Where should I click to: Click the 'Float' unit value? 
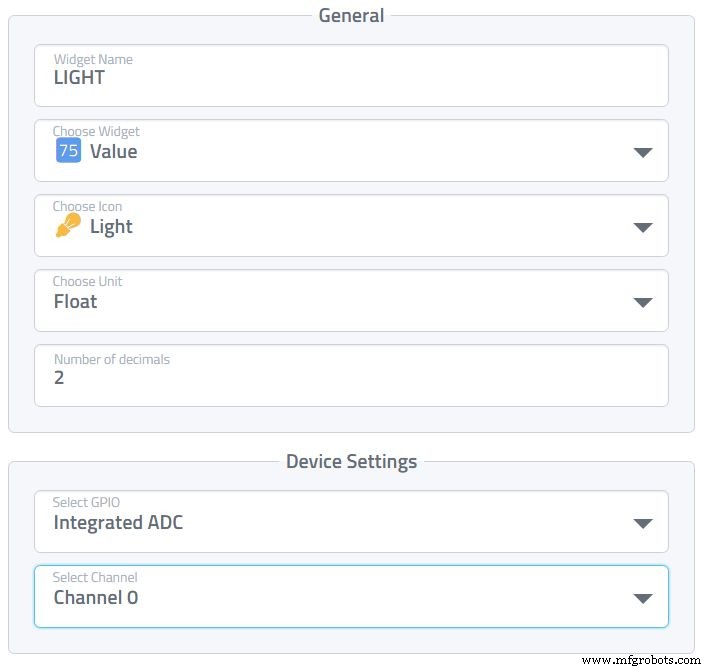[x=76, y=302]
